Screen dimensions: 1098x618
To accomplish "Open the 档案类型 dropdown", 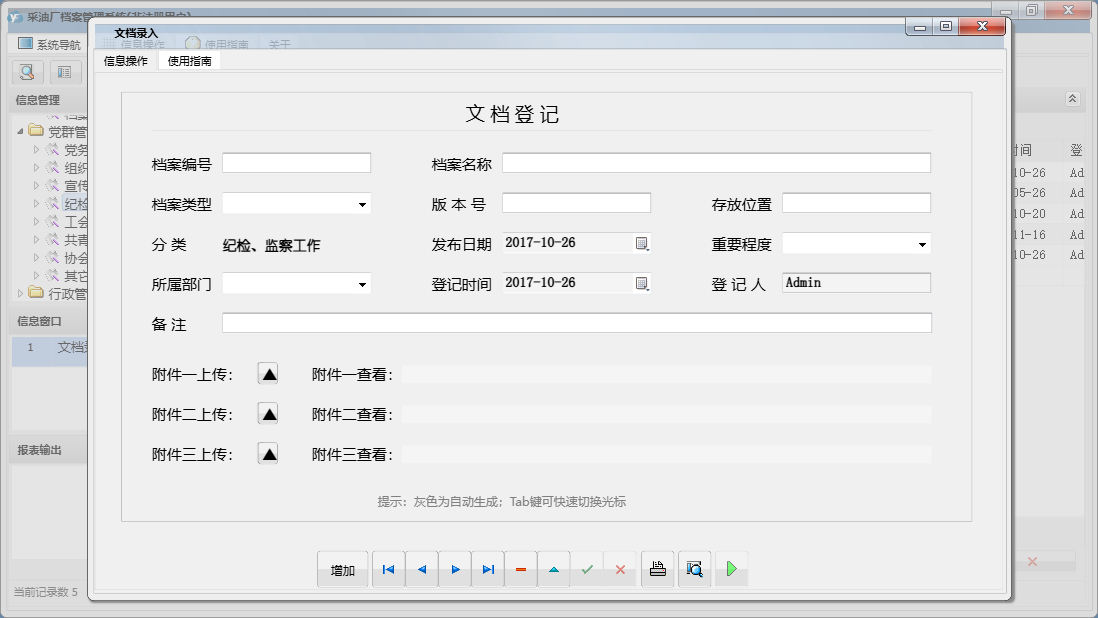I will [363, 203].
